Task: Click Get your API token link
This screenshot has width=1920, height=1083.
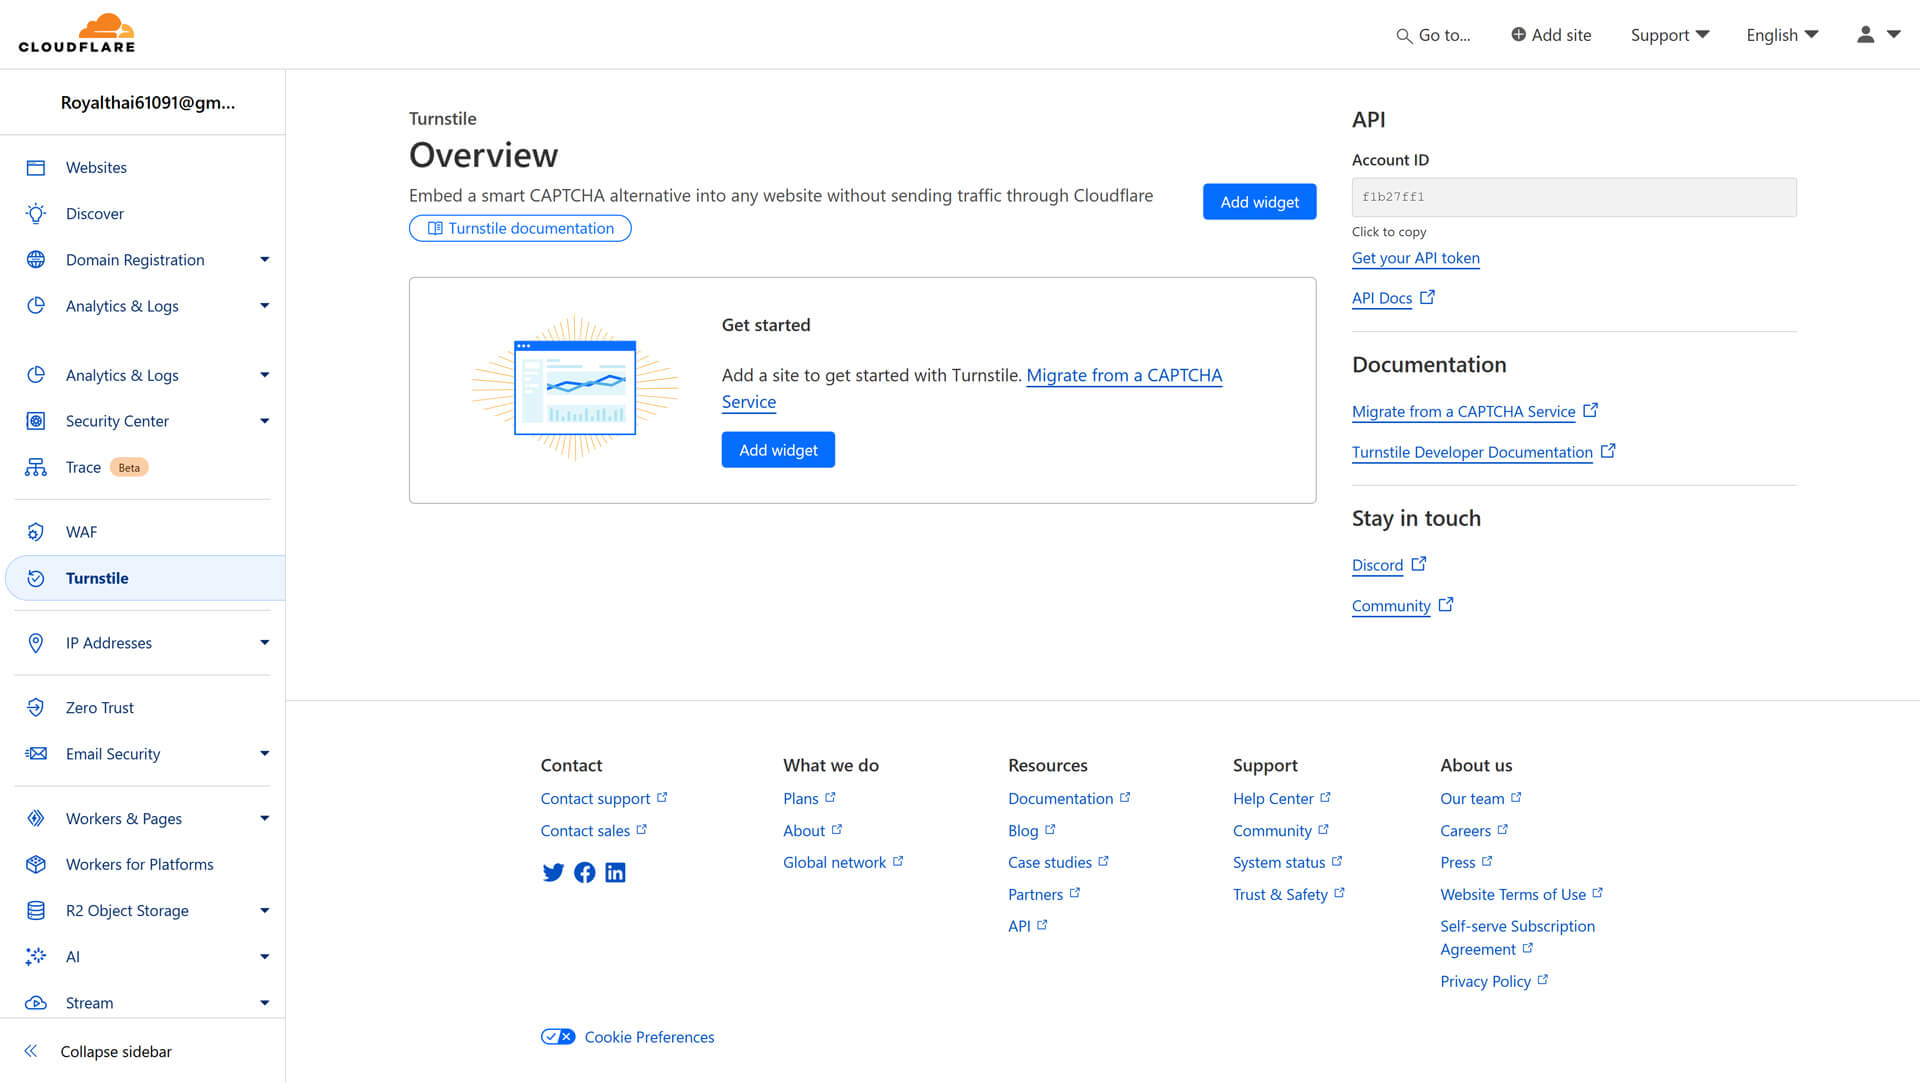Action: point(1415,257)
